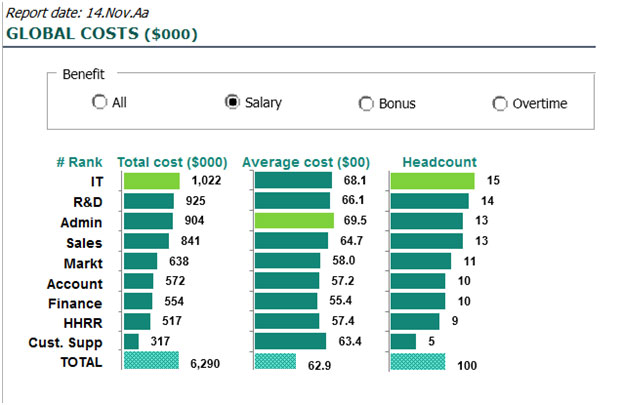
Task: Click the 925 total cost value
Action: 196,201
